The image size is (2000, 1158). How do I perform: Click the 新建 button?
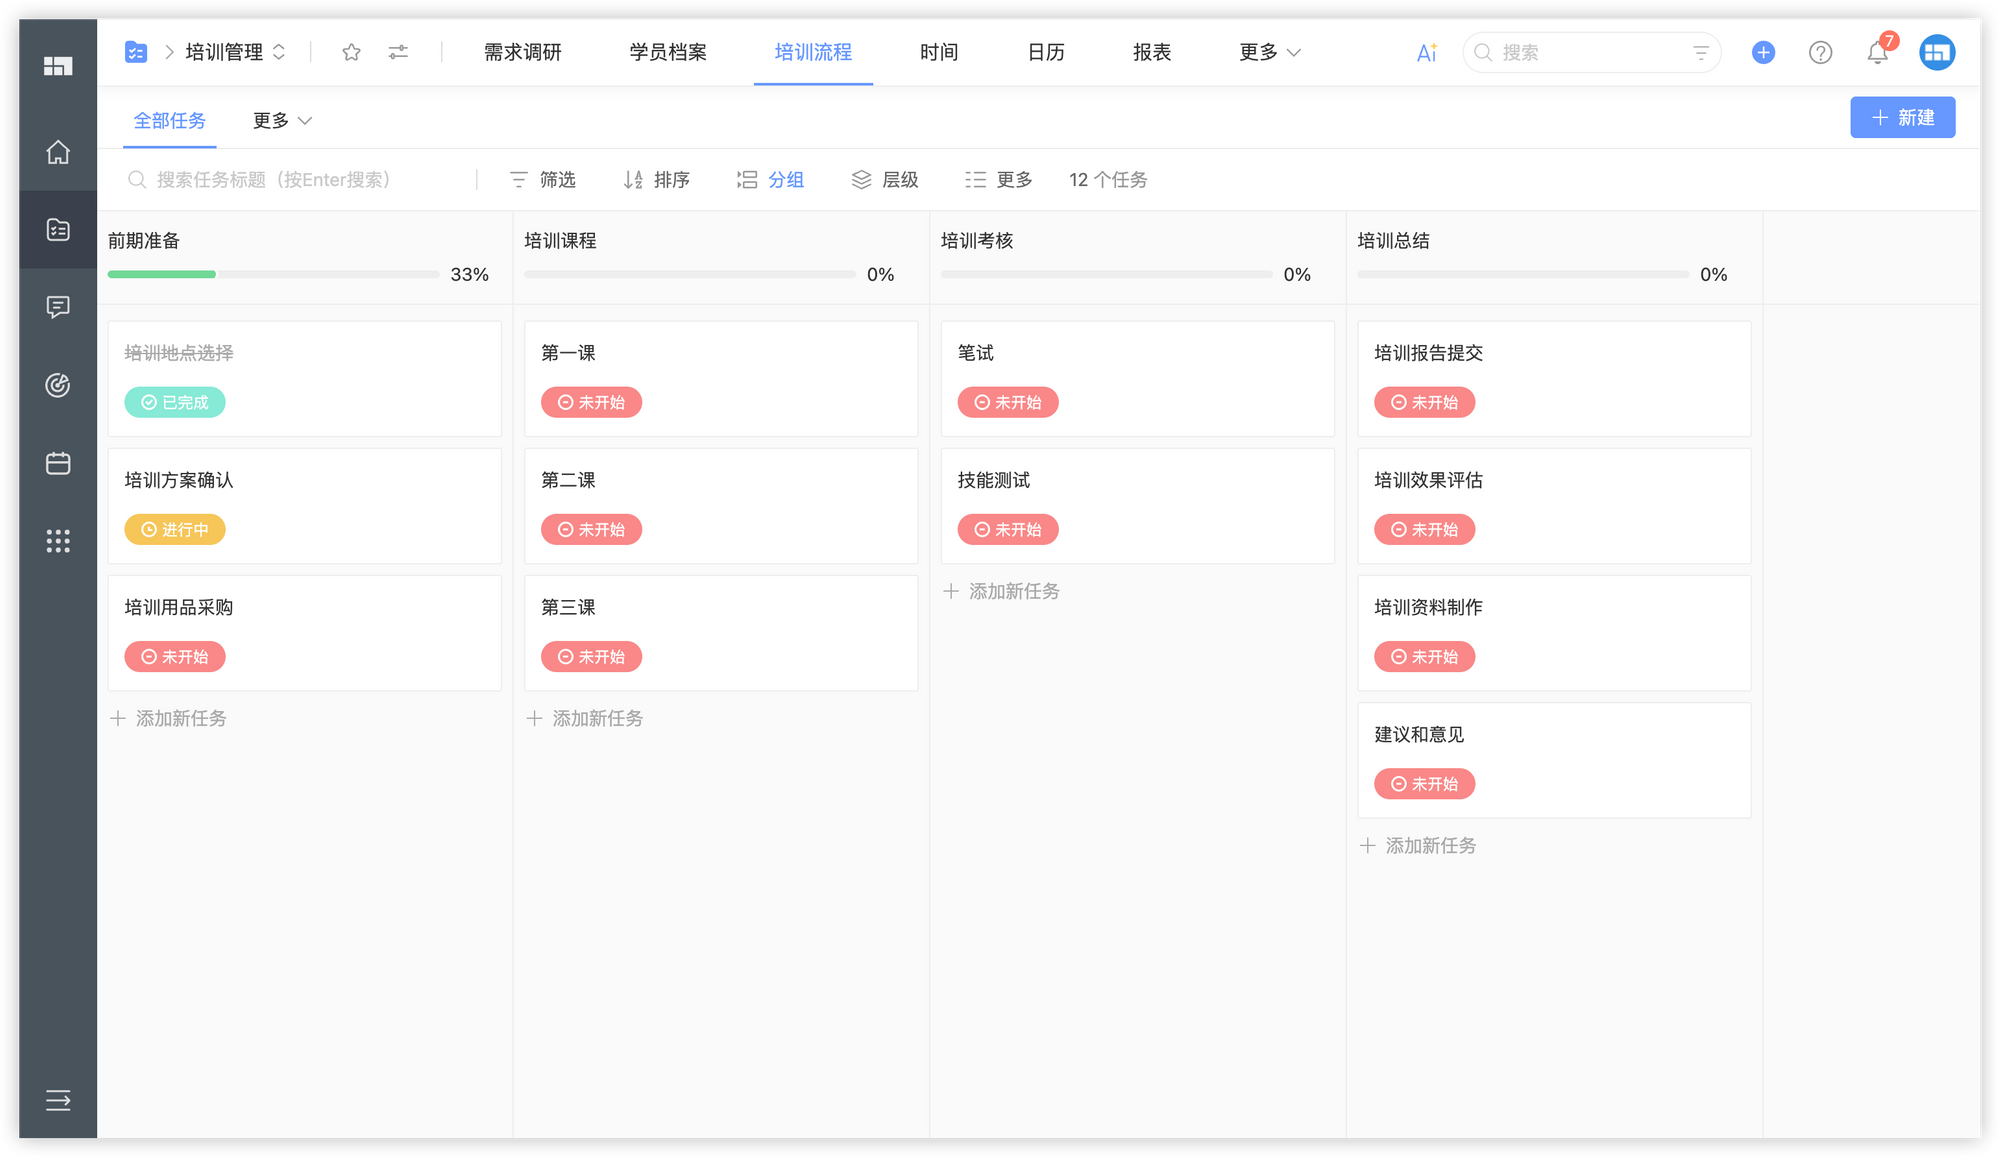[1902, 117]
